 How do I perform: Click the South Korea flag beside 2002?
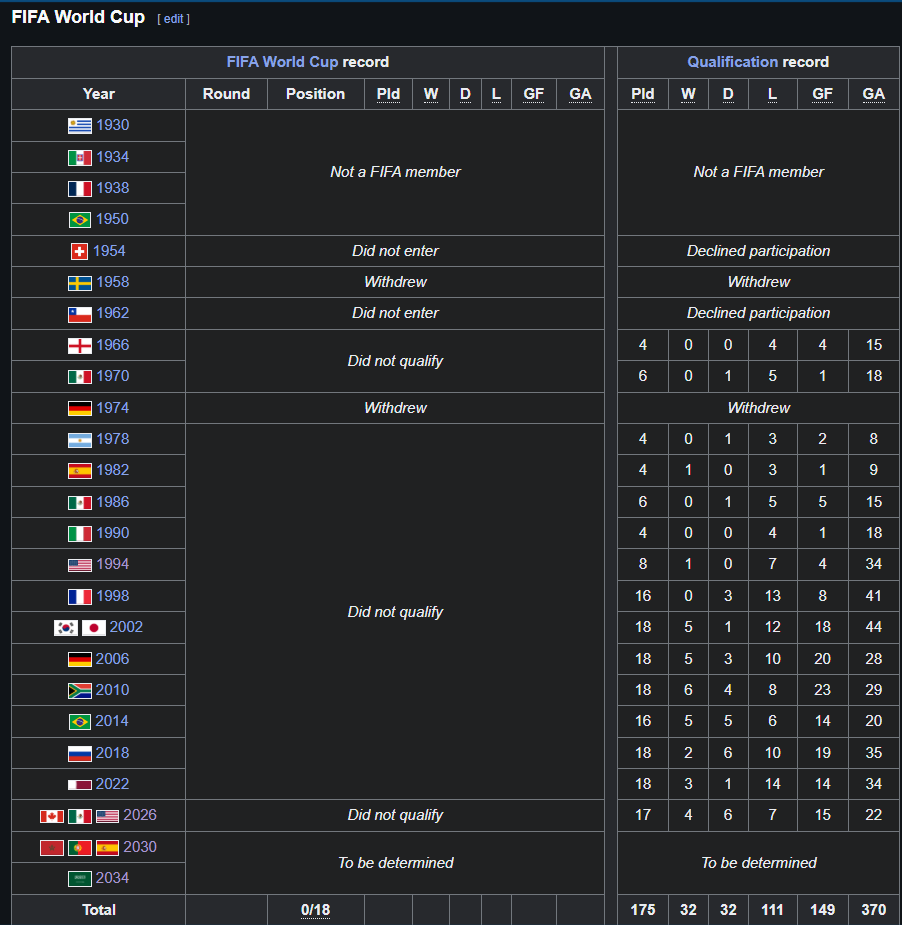[66, 628]
